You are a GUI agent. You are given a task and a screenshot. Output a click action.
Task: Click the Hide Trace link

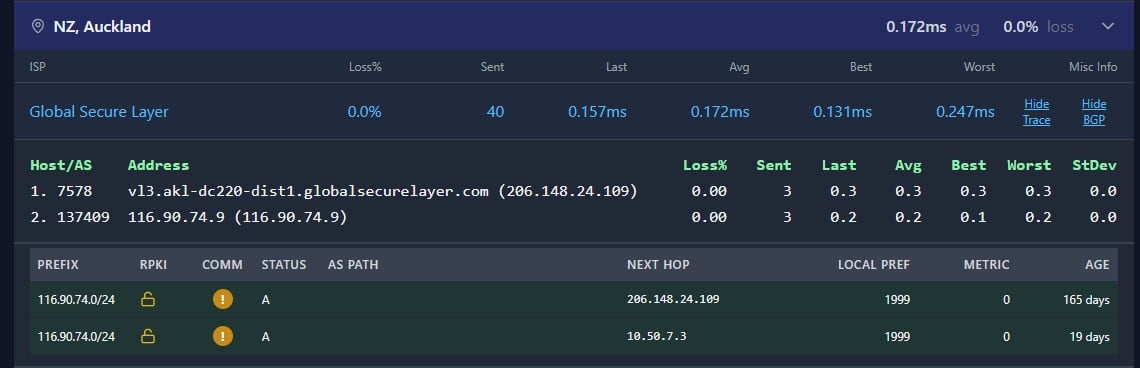click(1037, 112)
